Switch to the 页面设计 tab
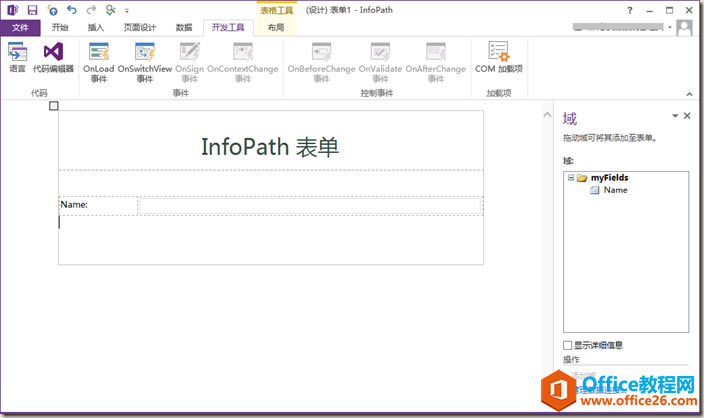Viewport: 704px width, 418px height. [x=140, y=28]
